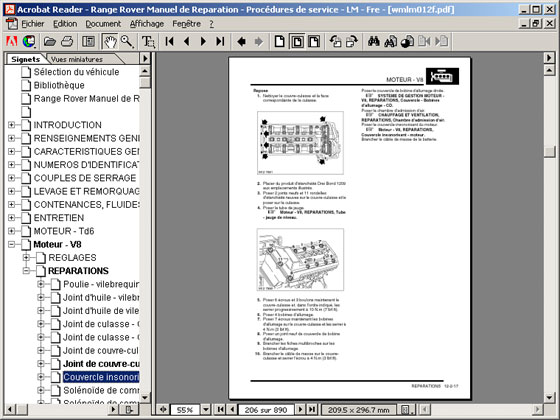Select the Sélection du véhicule bookmark
The height and width of the screenshot is (420, 560).
[x=76, y=72]
